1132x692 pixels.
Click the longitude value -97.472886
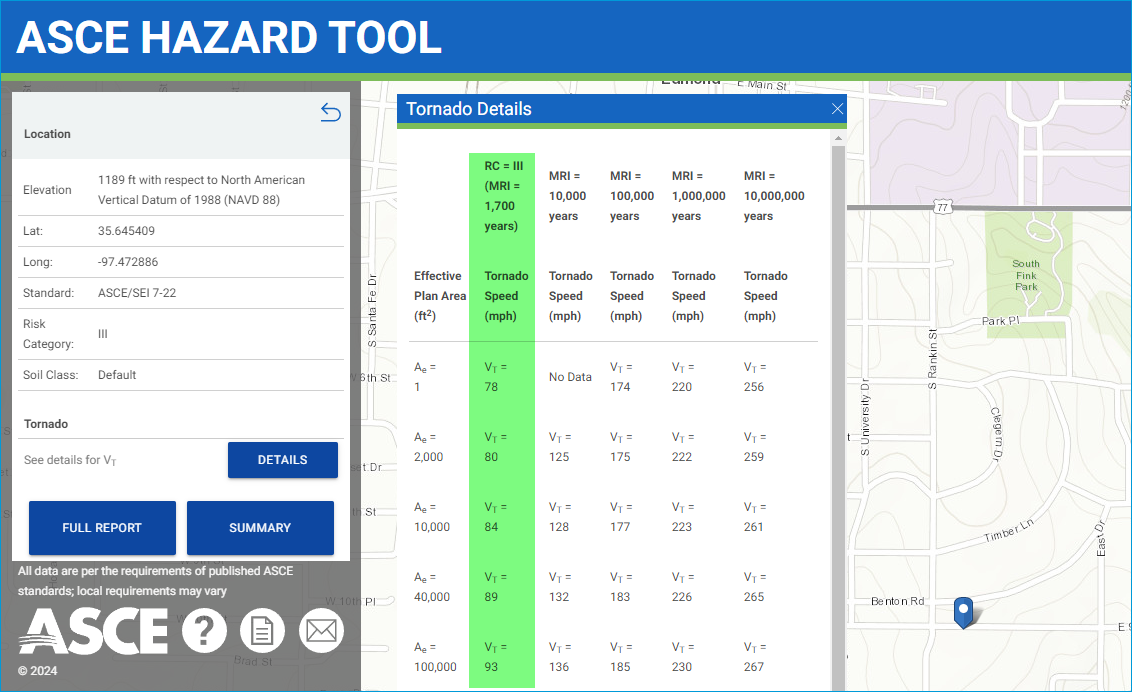(128, 262)
